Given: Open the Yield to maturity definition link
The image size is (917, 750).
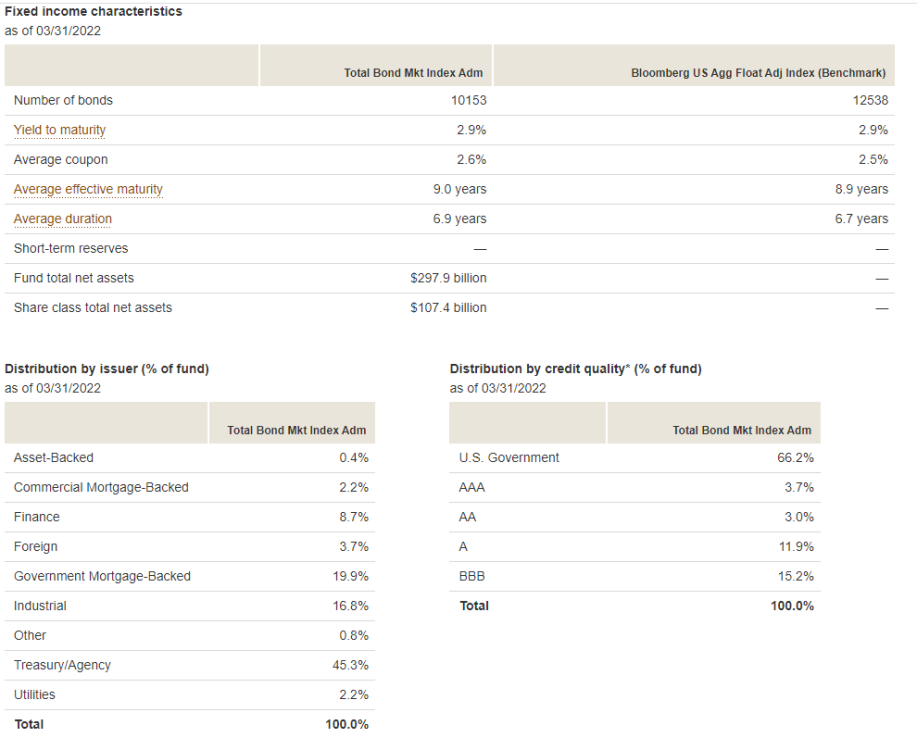Looking at the screenshot, I should coord(60,130).
